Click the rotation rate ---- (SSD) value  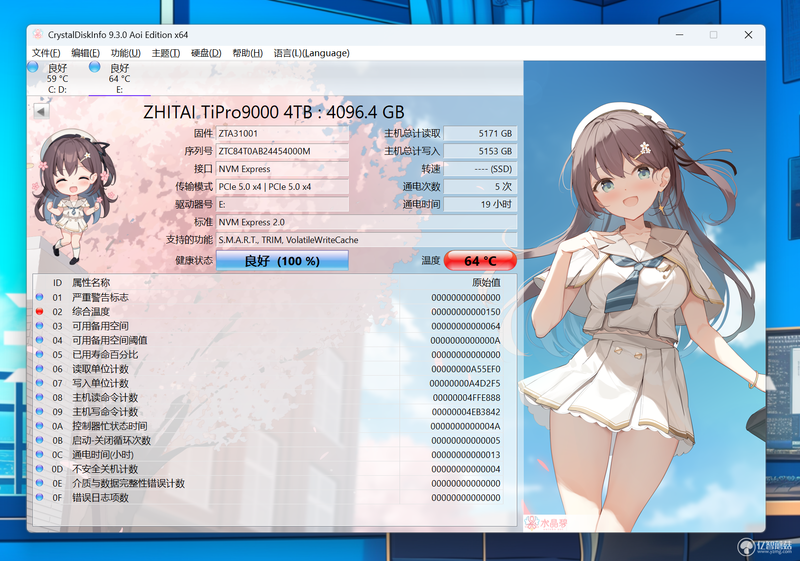[480, 169]
